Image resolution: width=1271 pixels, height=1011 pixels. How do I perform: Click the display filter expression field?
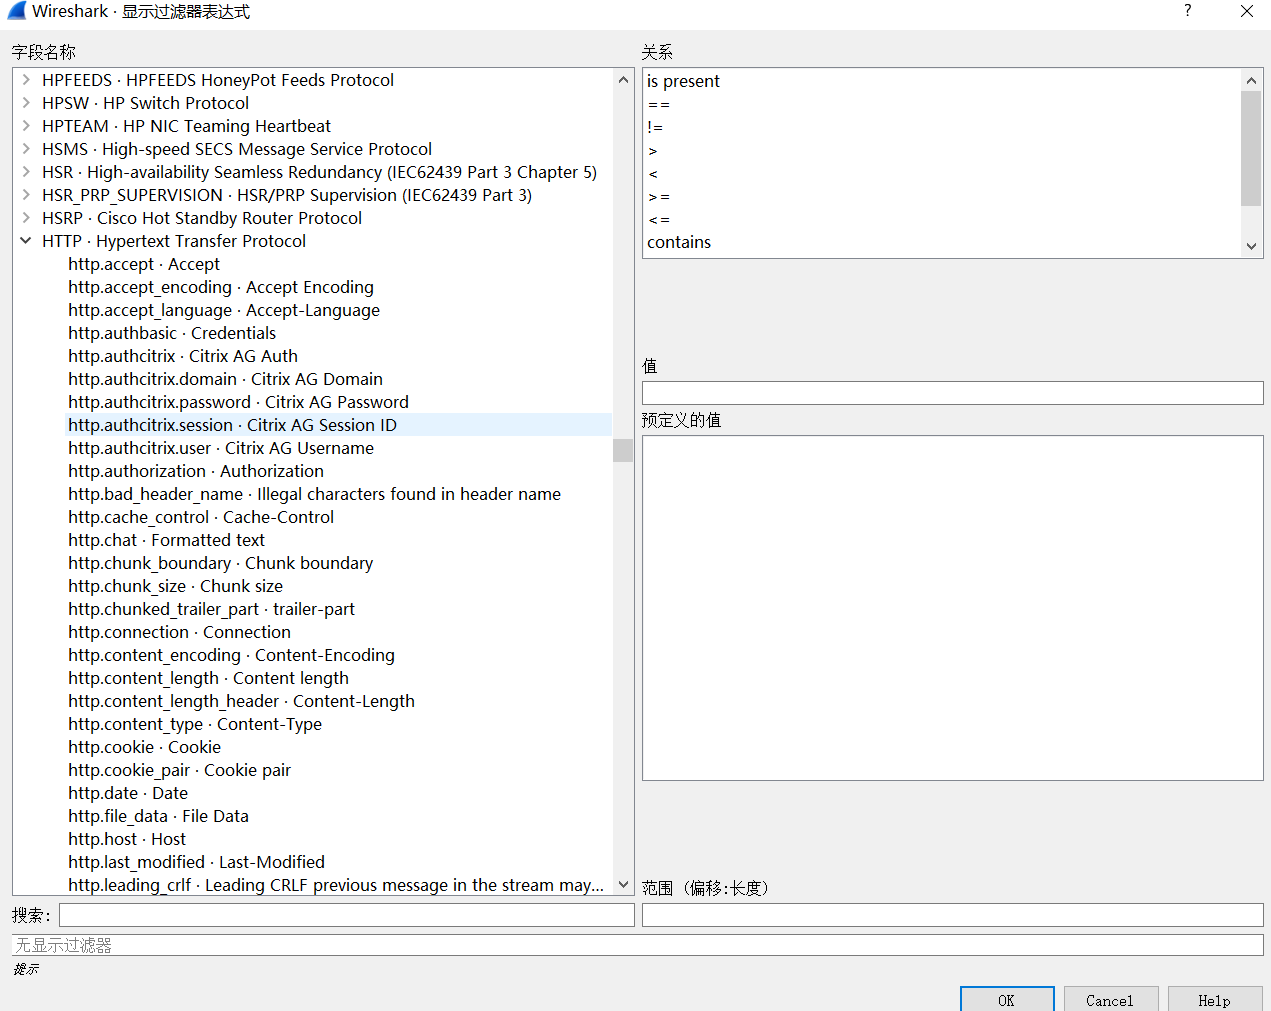click(637, 945)
